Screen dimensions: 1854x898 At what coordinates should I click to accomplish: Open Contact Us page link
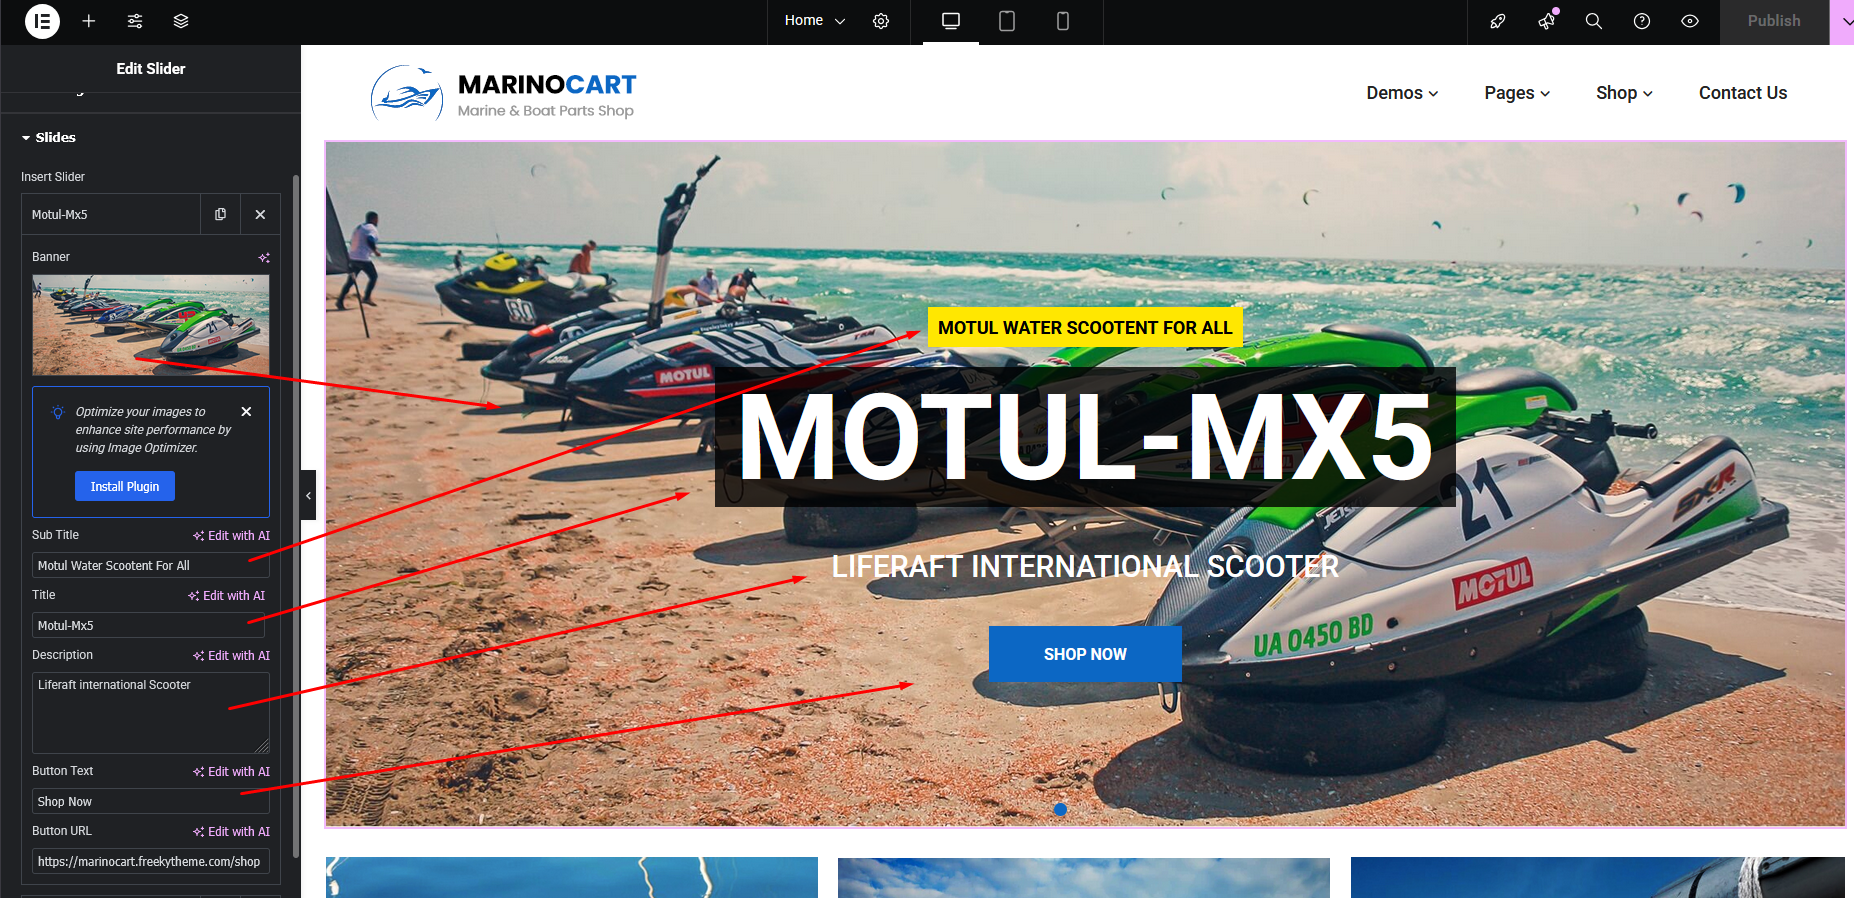[1742, 93]
